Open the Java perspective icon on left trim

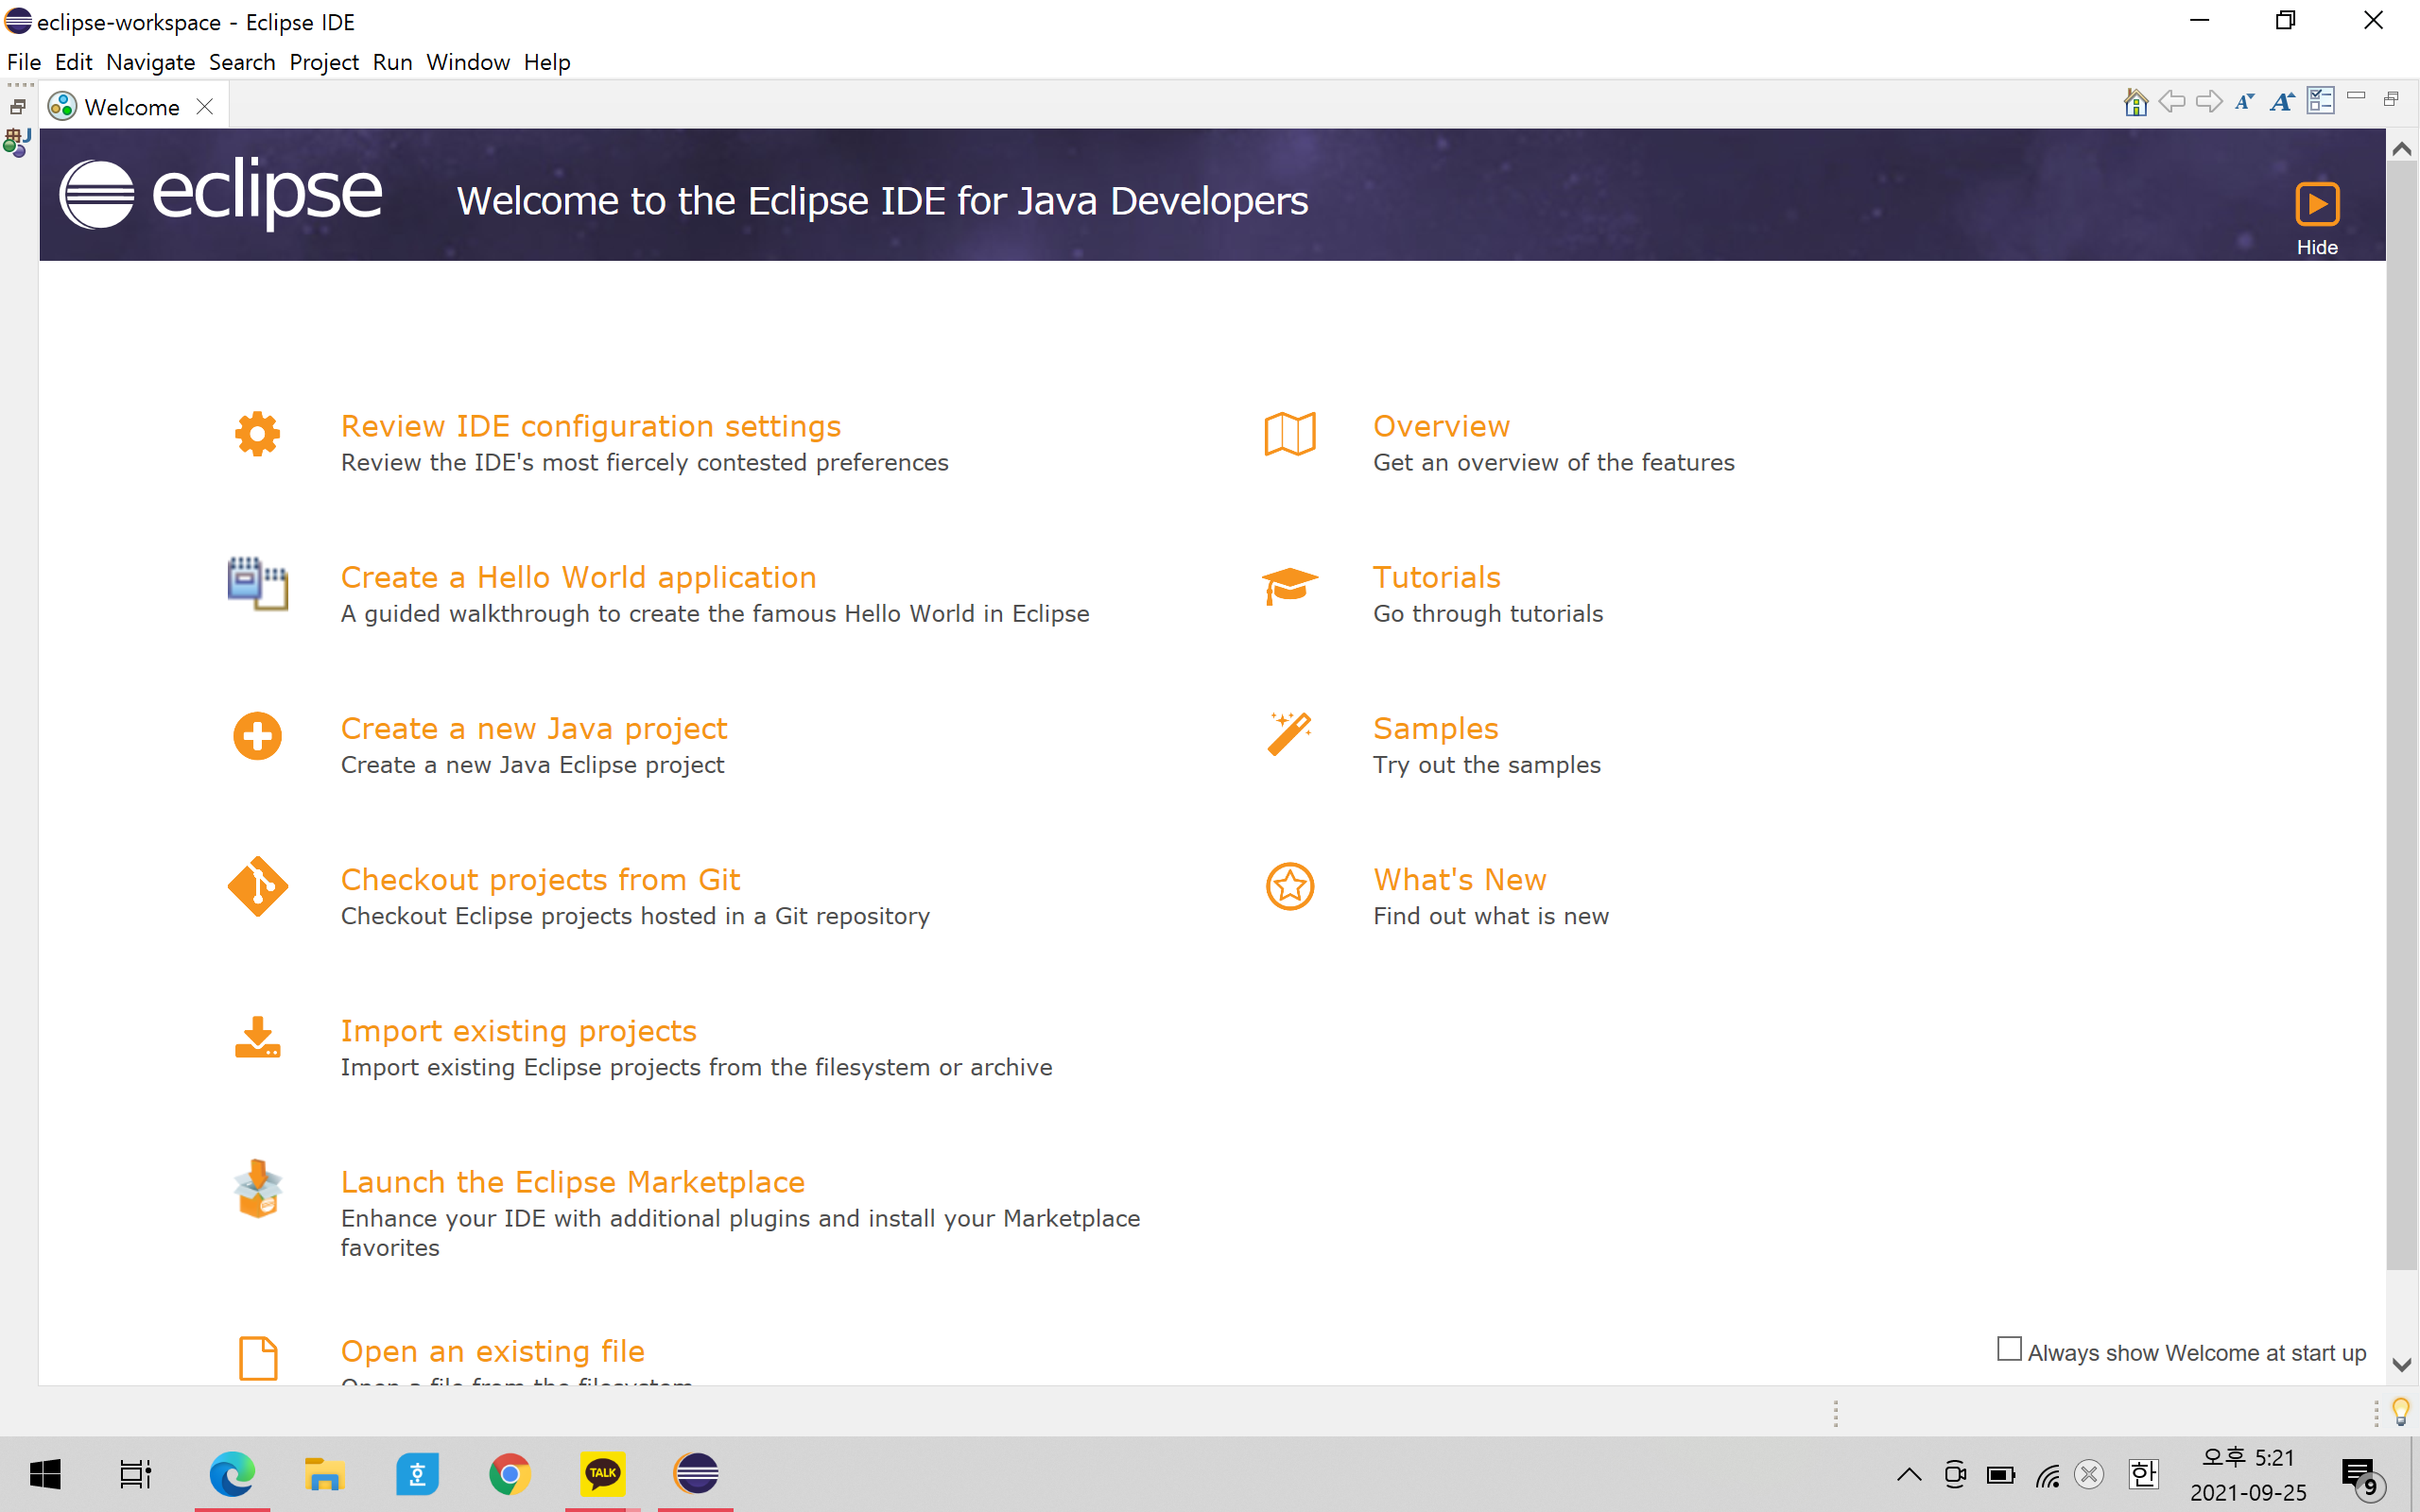(17, 143)
